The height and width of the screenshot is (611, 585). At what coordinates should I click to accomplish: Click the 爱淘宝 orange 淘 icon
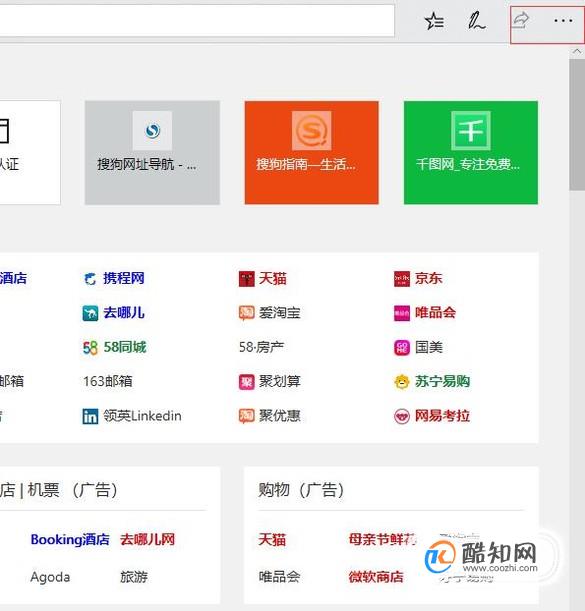(x=246, y=313)
